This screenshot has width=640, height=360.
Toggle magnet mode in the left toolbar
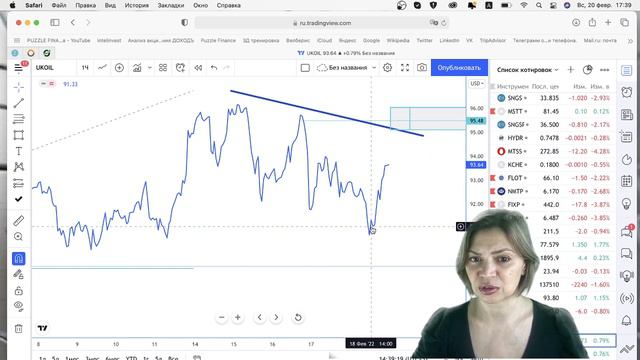18,258
